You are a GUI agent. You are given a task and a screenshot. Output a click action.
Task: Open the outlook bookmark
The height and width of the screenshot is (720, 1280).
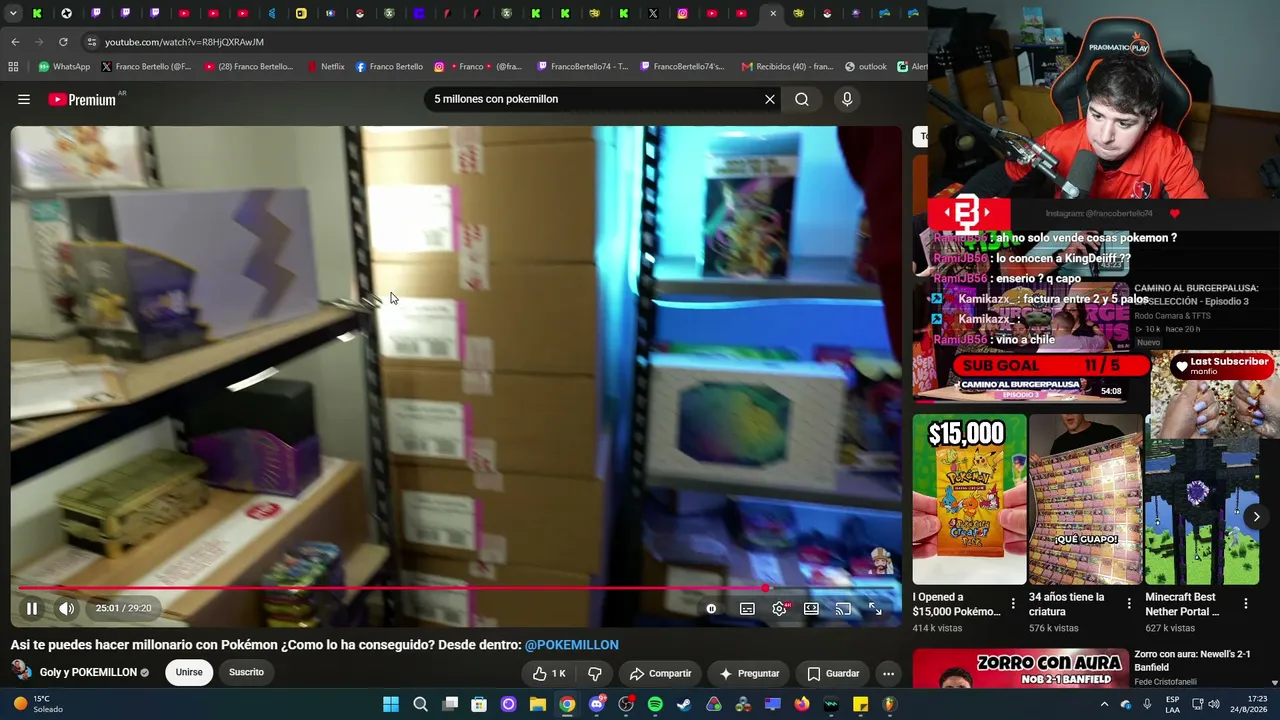click(866, 67)
